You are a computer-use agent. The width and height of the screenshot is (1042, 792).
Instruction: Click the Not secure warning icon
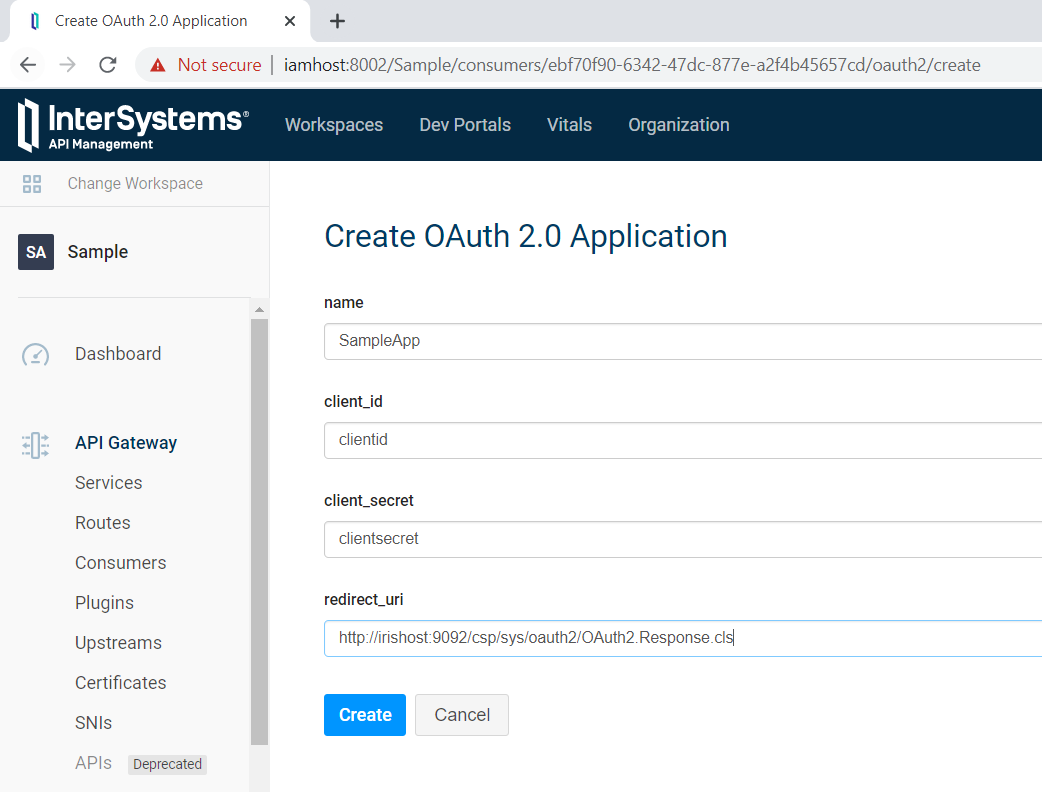(x=158, y=65)
